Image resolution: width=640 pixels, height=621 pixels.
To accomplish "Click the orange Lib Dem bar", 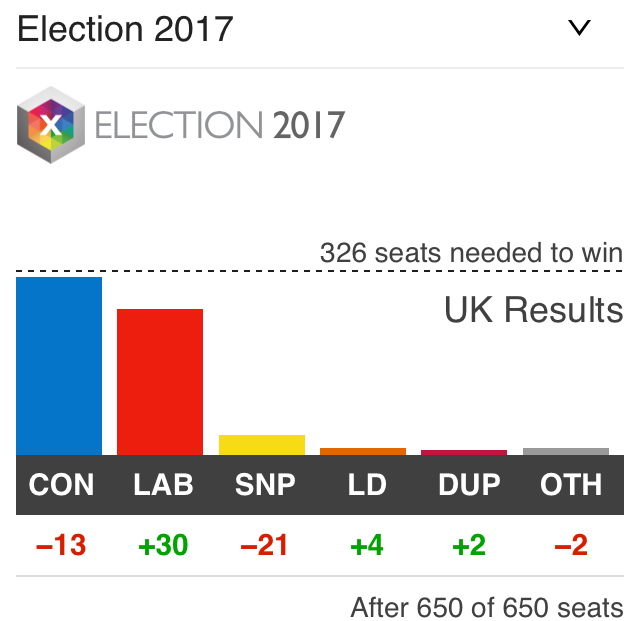I will click(x=363, y=452).
